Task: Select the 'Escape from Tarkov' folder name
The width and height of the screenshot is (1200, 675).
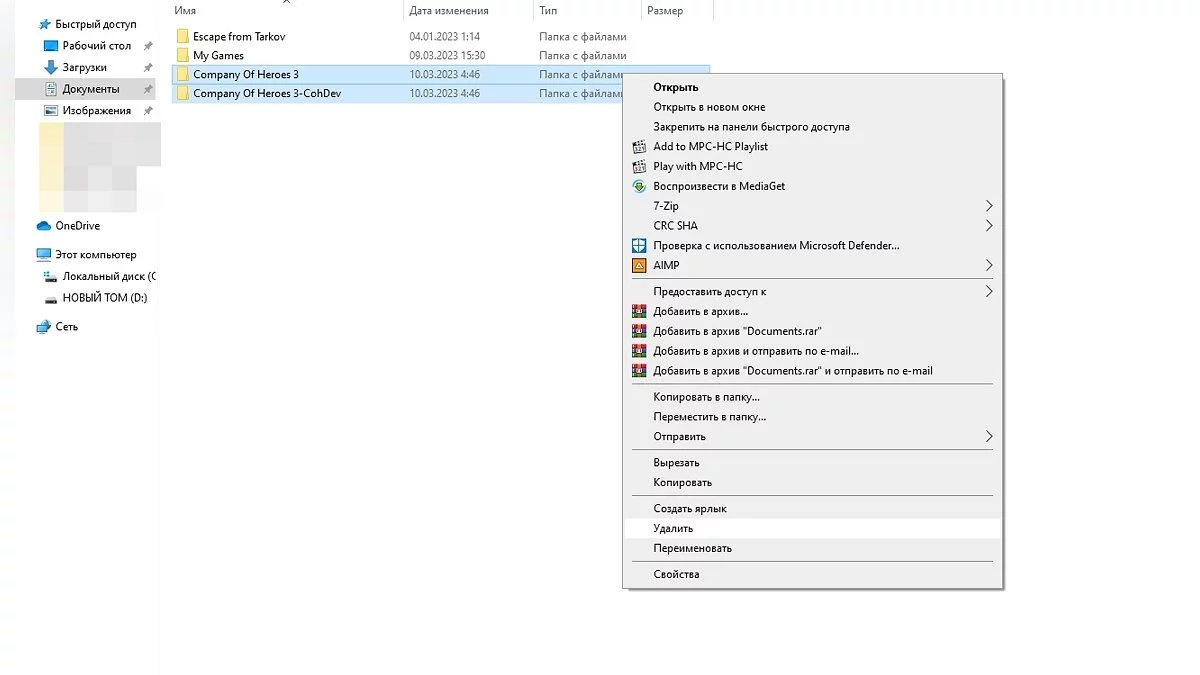Action: 239,37
